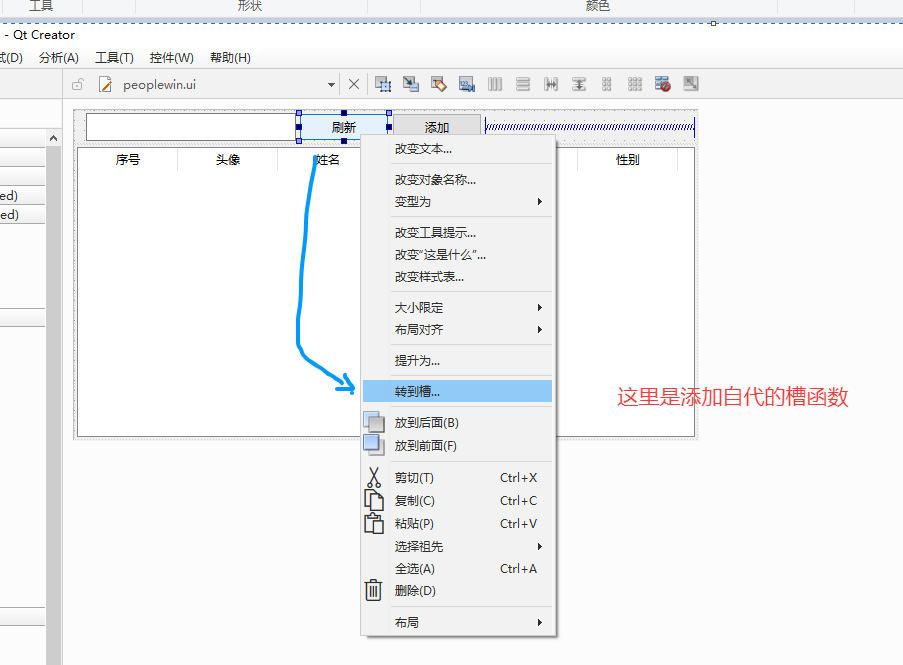
Task: Open the 帮助(H) menu
Action: coord(230,58)
